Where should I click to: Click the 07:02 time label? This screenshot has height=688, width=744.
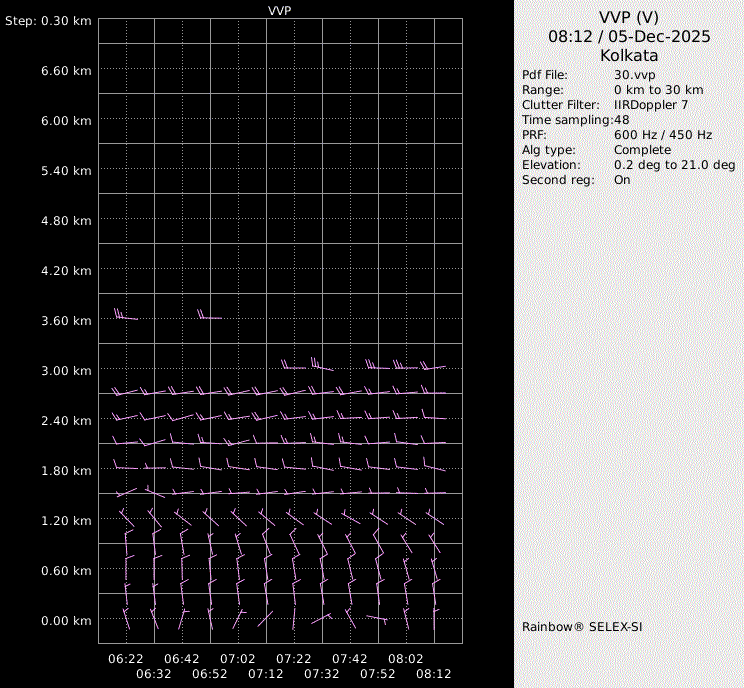tap(238, 659)
